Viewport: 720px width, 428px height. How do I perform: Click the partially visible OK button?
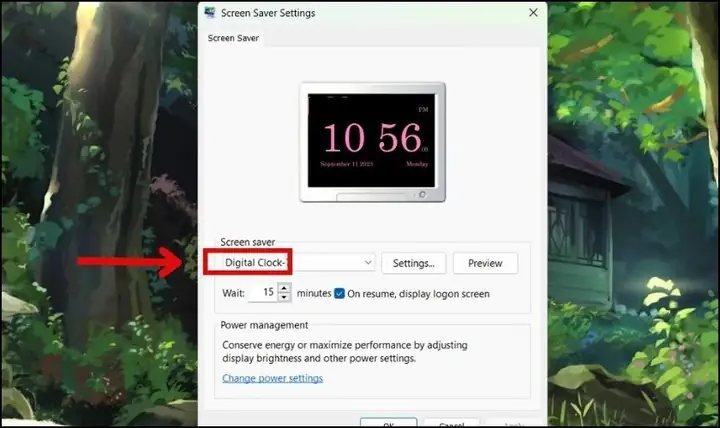click(x=388, y=422)
